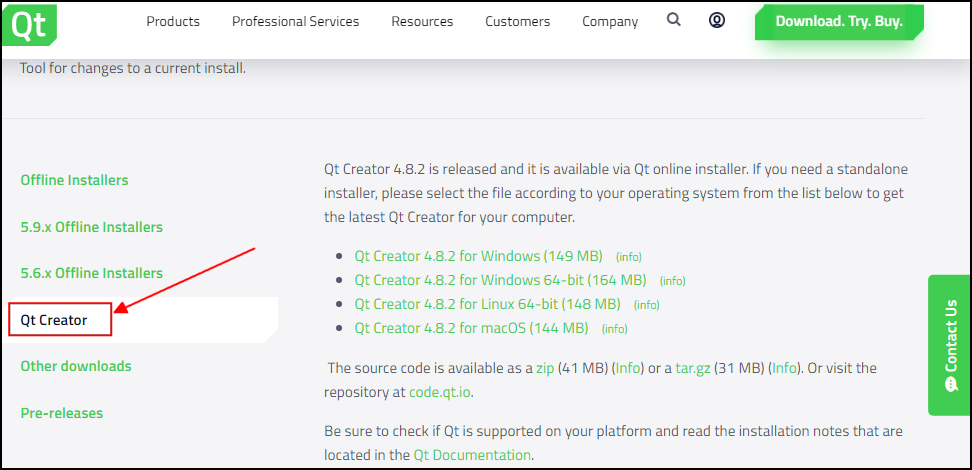Select Offline Installers in sidebar
This screenshot has width=972, height=470.
(x=74, y=181)
